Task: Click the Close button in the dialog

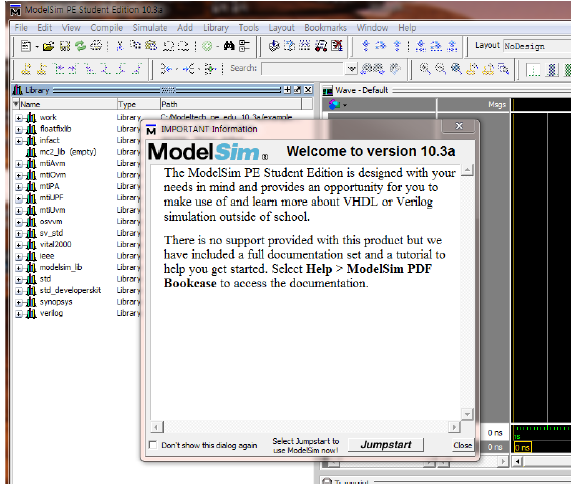Action: point(462,445)
